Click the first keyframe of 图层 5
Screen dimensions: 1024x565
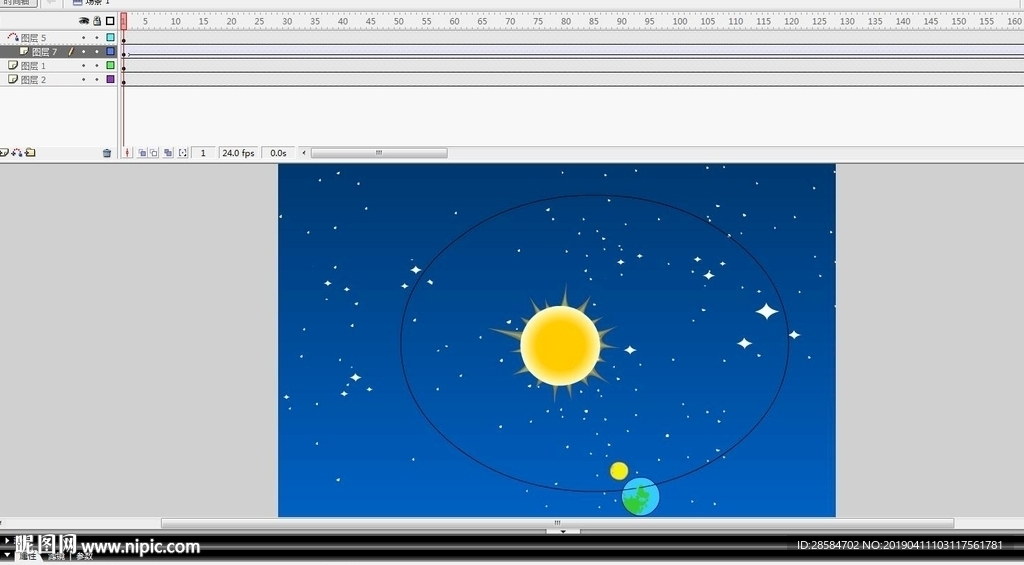[x=123, y=40]
